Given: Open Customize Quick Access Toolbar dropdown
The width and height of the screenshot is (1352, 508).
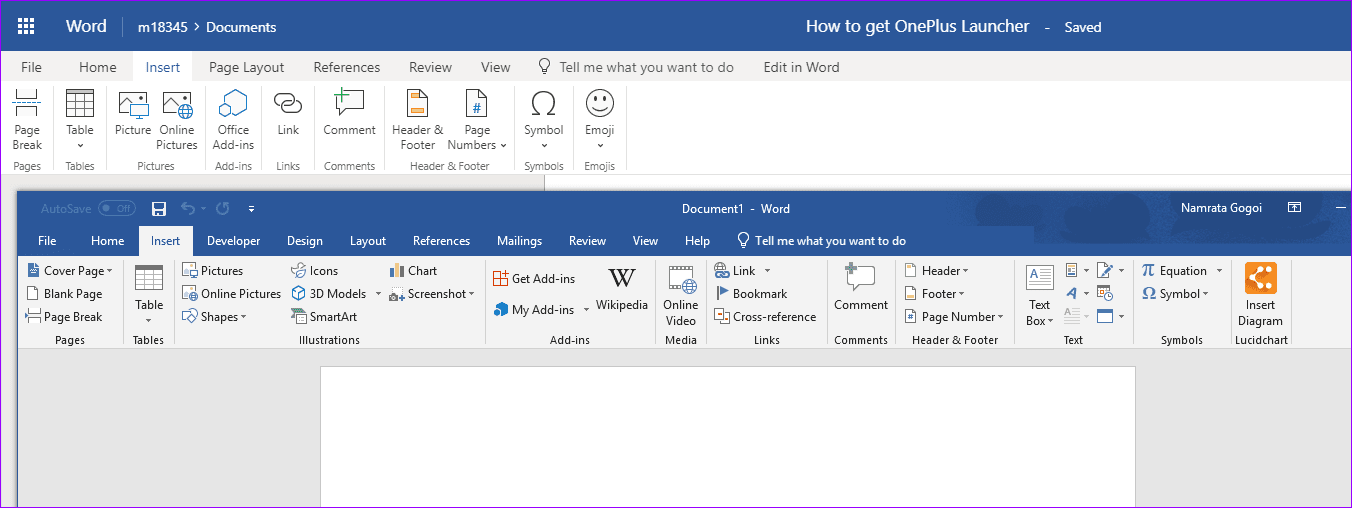Looking at the screenshot, I should pos(251,209).
